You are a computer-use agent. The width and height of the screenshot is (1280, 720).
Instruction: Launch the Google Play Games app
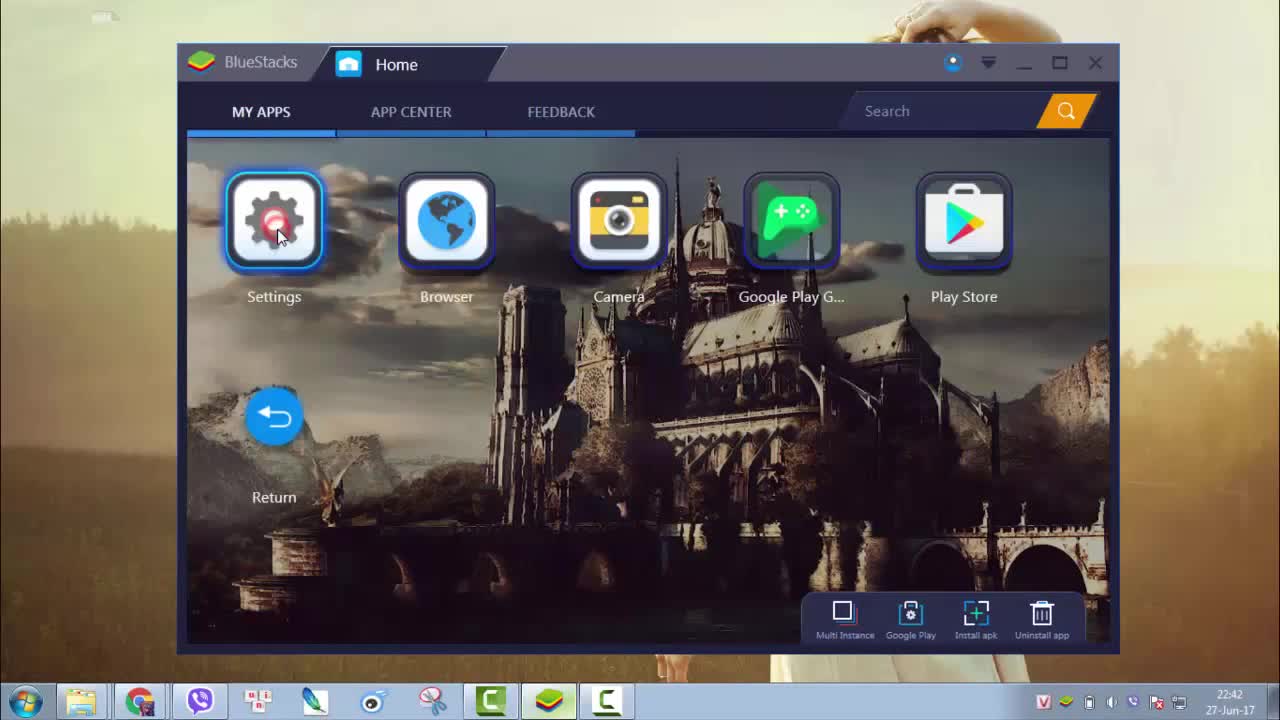click(791, 222)
